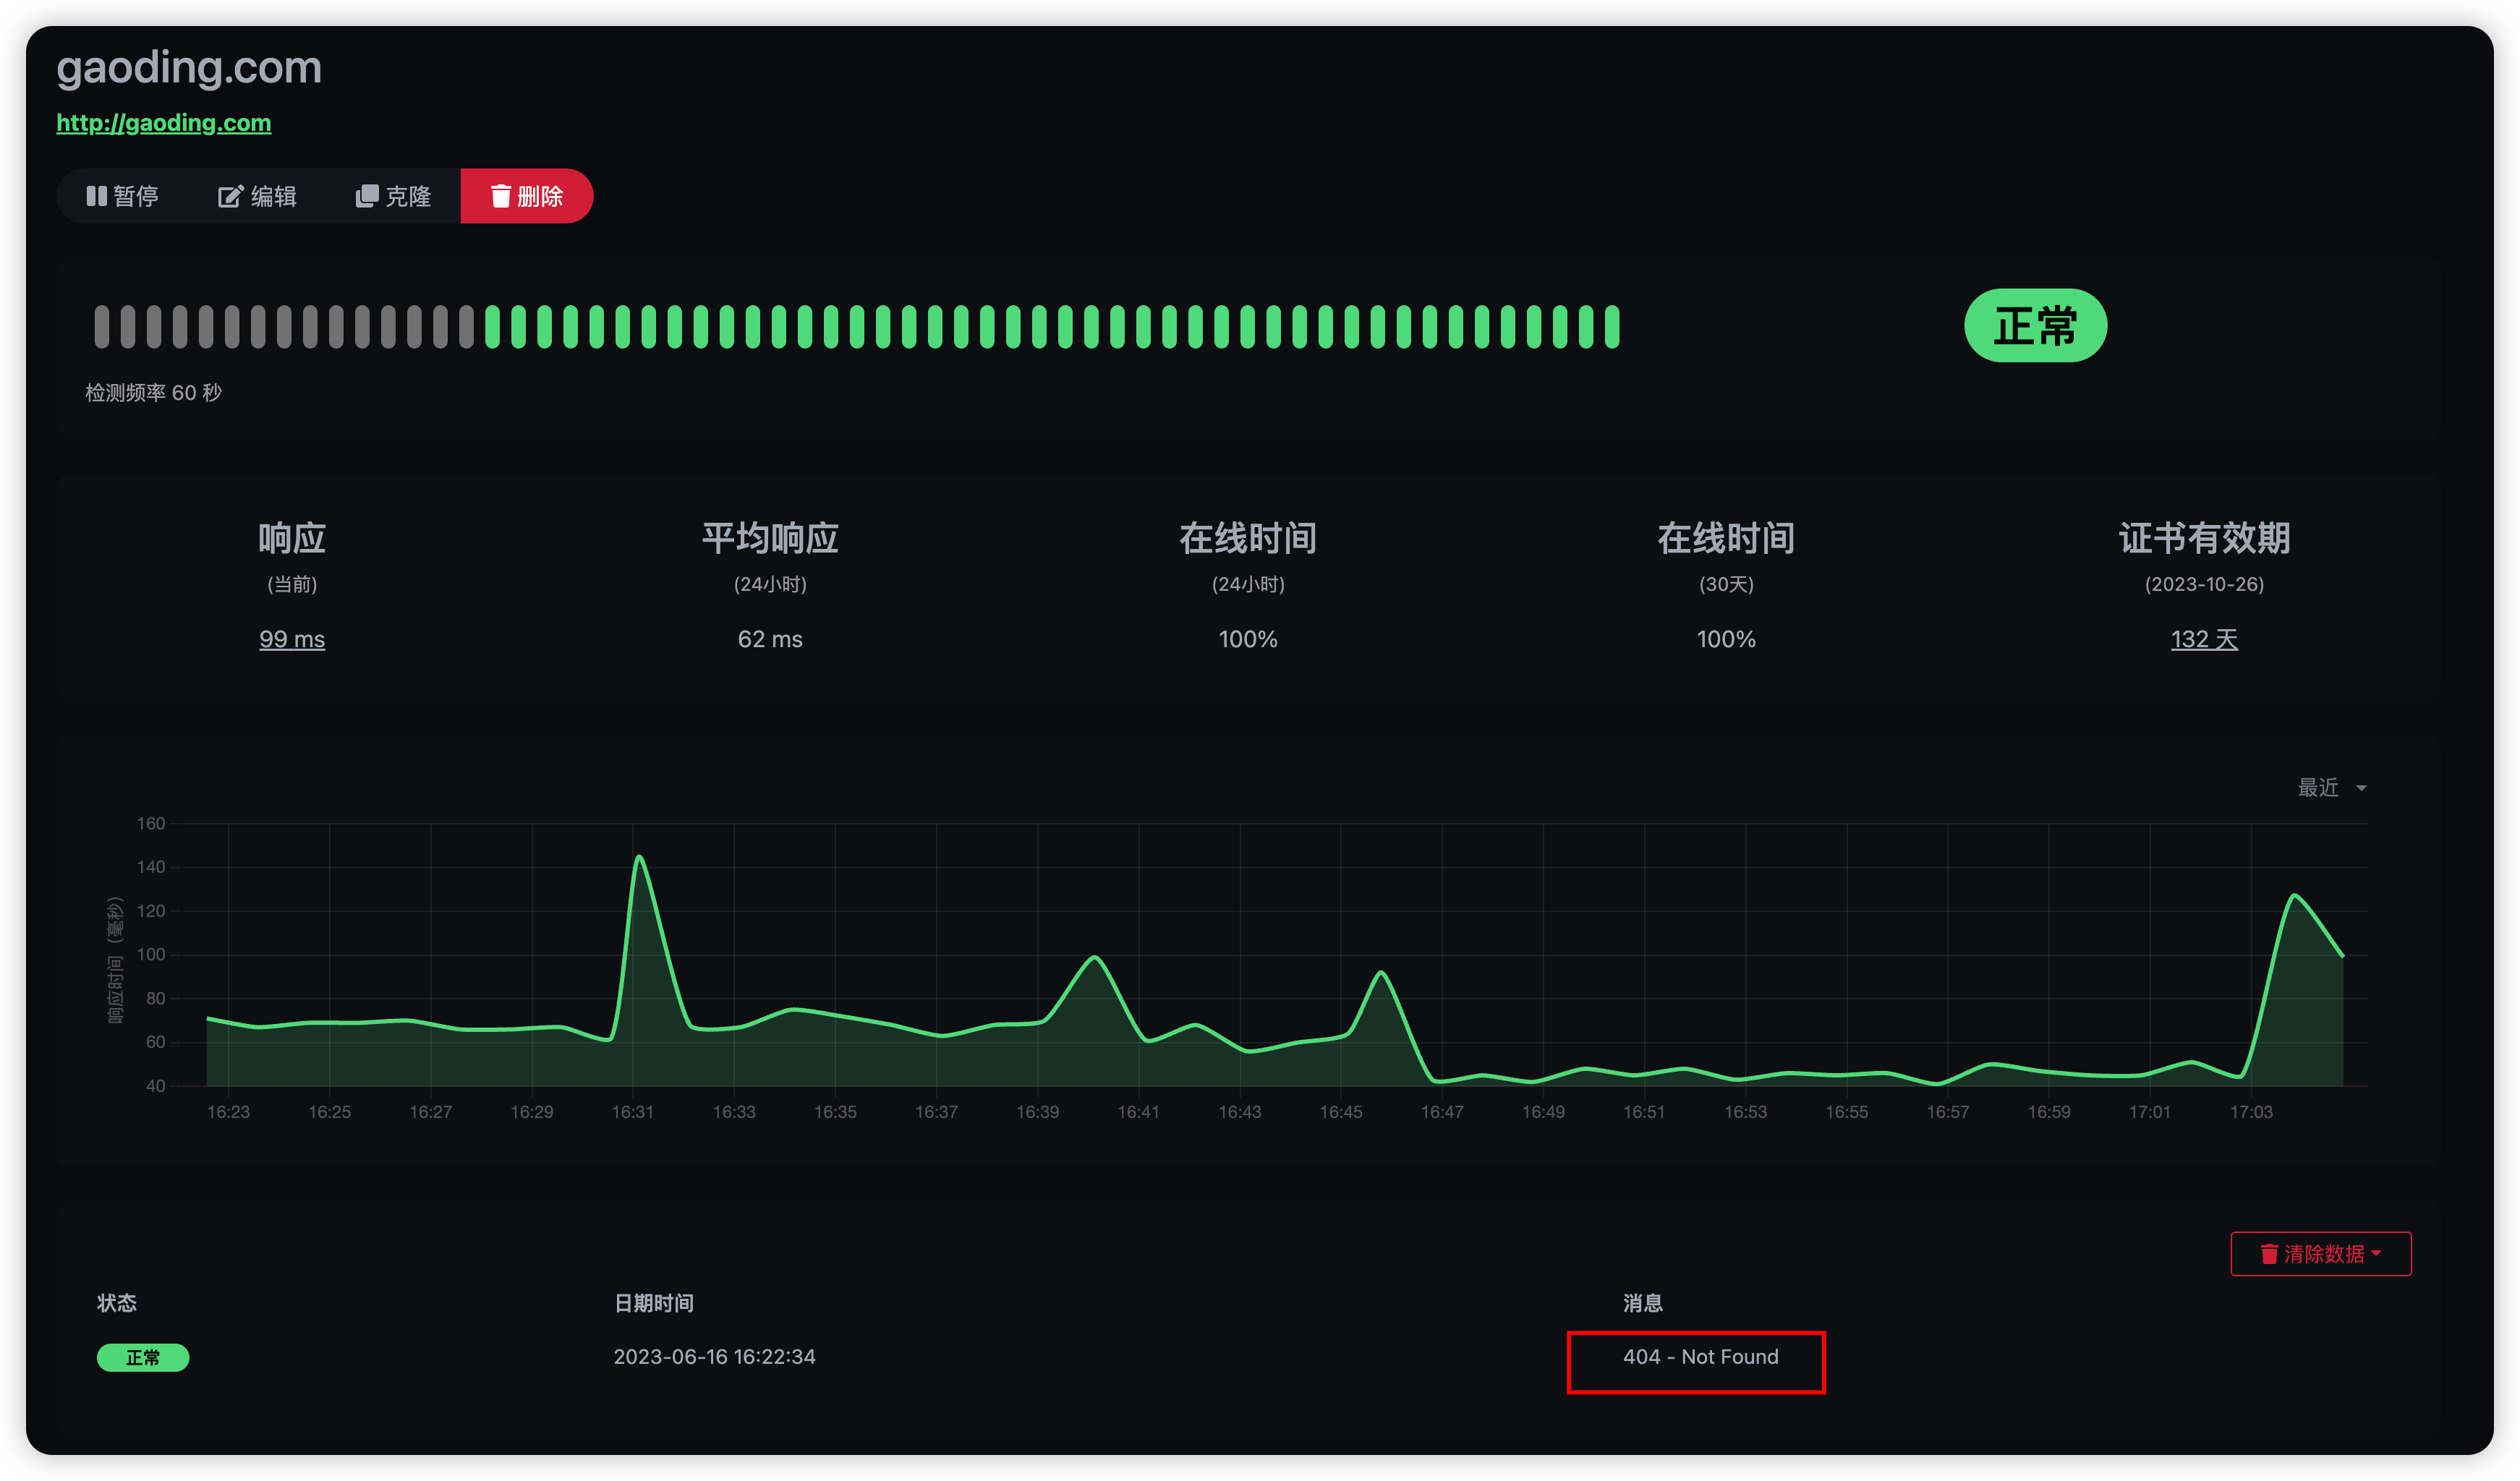Click the 132 天 certificate validity link
Viewport: 2520px width, 1481px height.
click(2204, 639)
